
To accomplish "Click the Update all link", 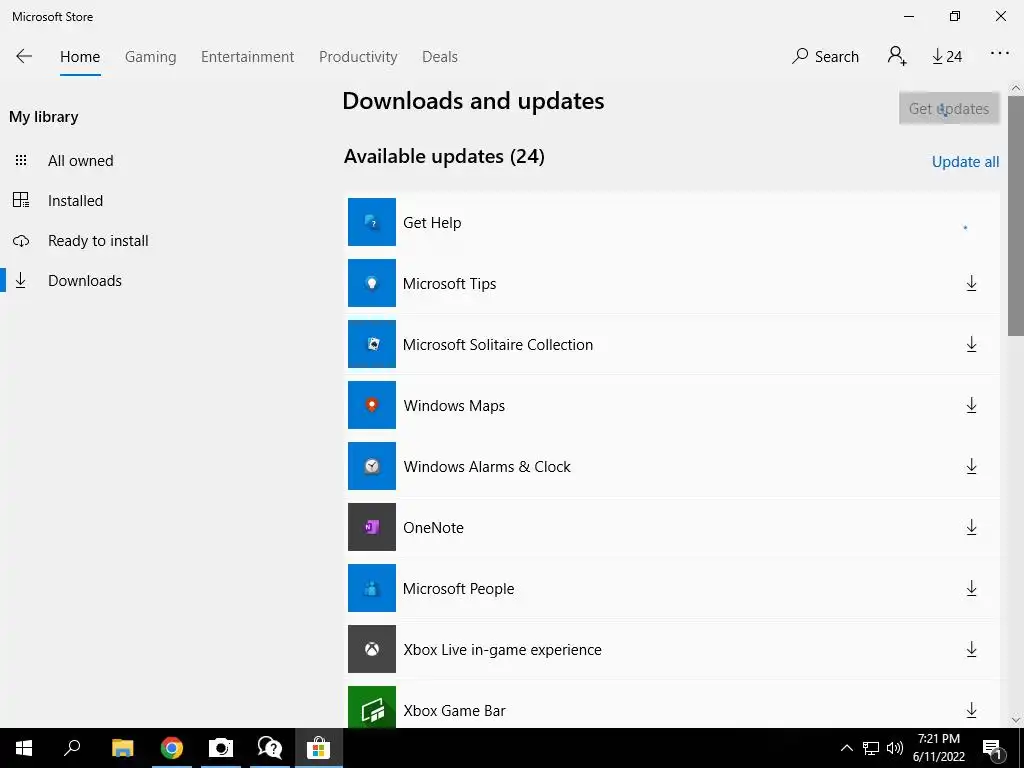I will point(965,162).
